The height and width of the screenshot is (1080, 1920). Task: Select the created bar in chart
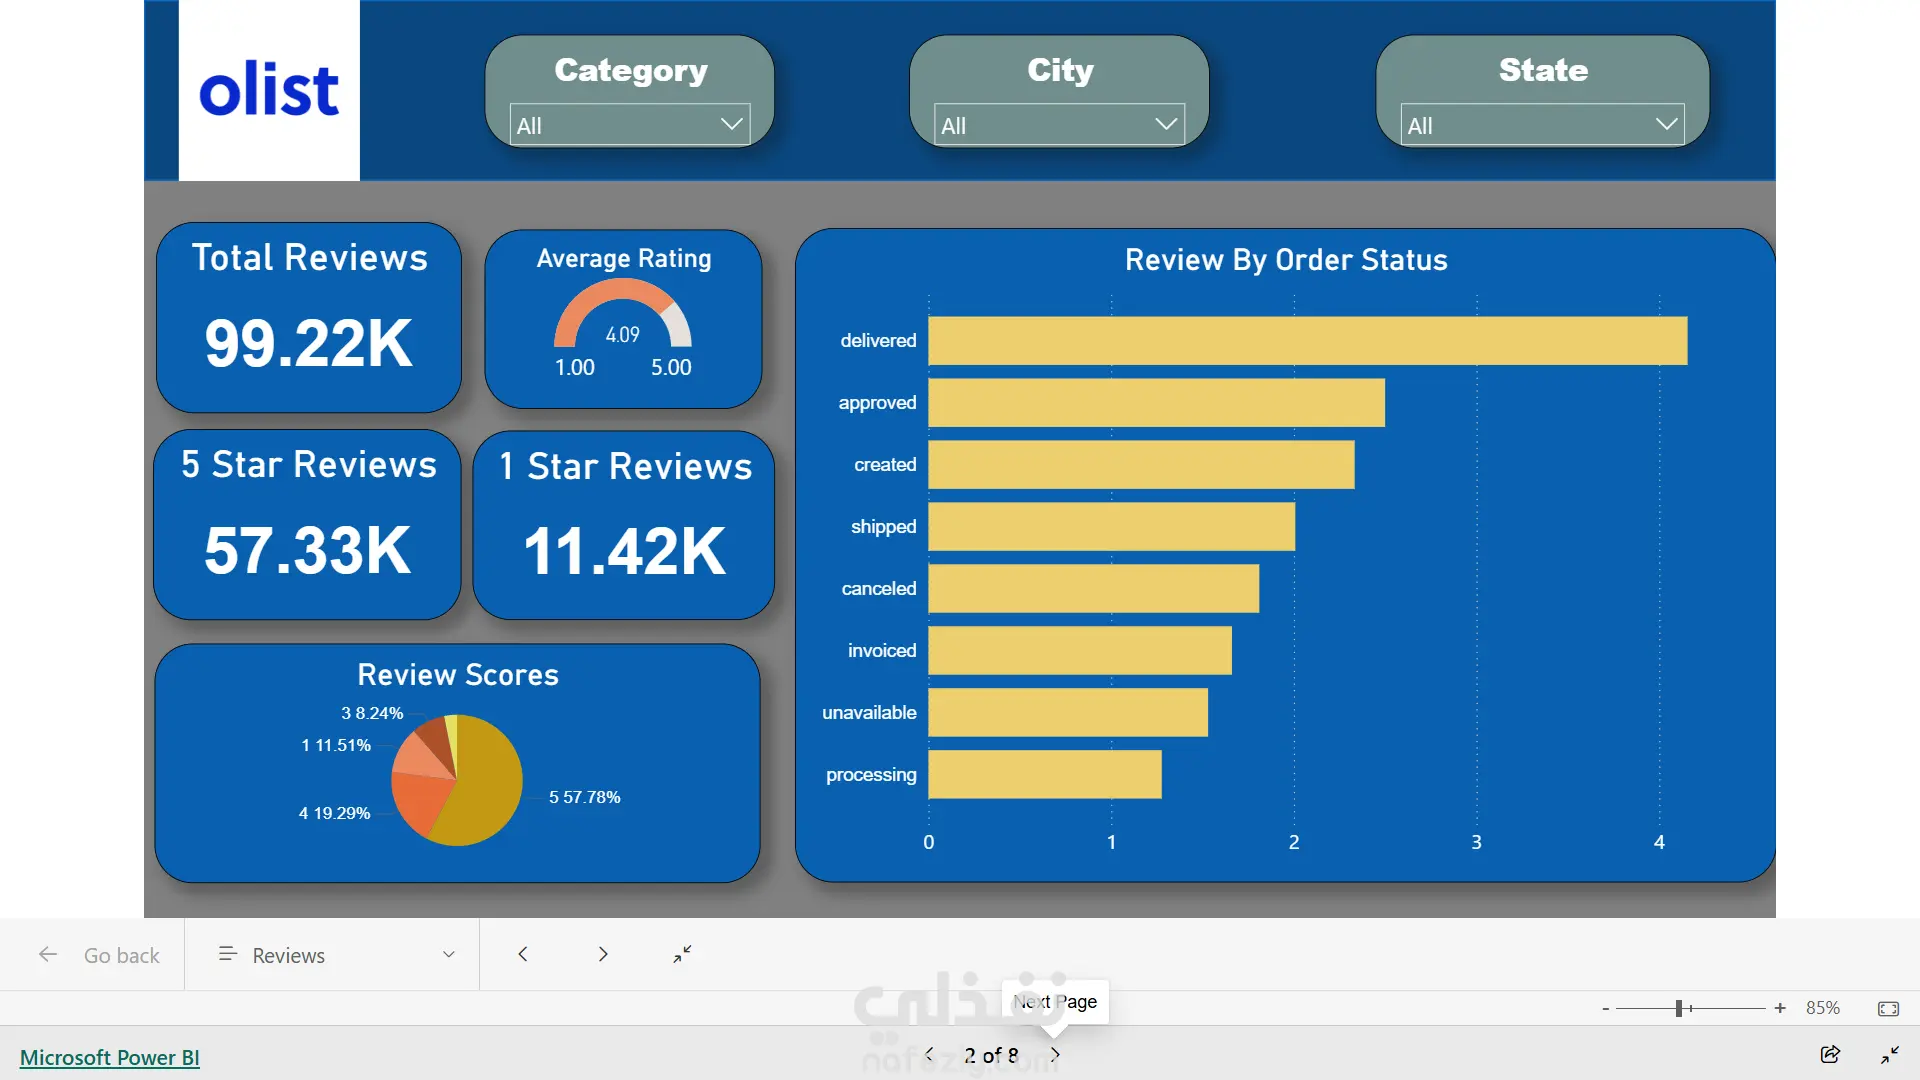point(1141,465)
